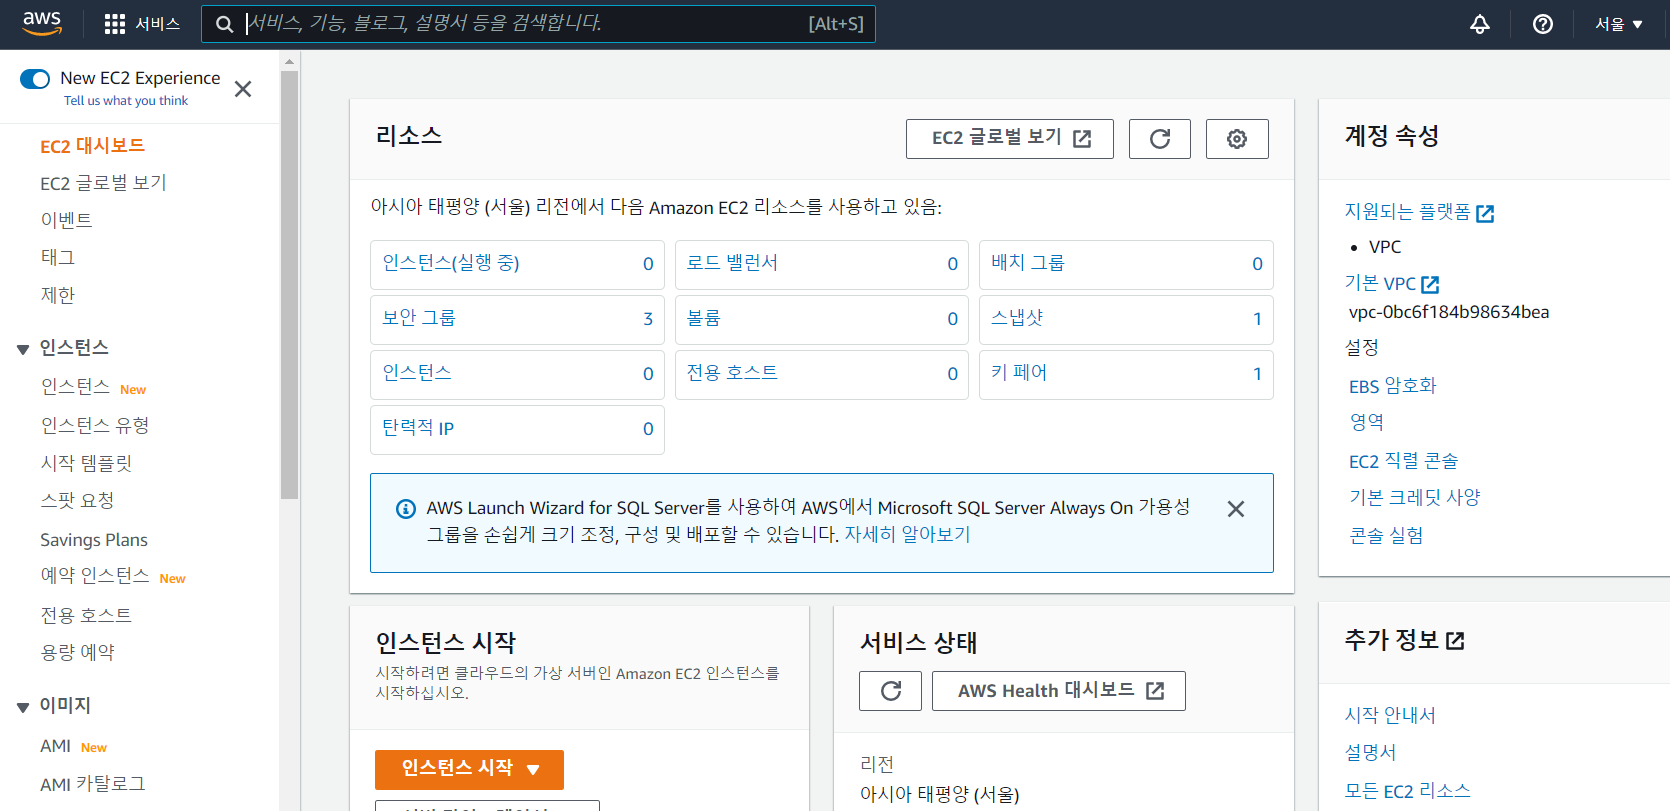Open the Tell us what you think link
The height and width of the screenshot is (811, 1670).
[x=126, y=101]
